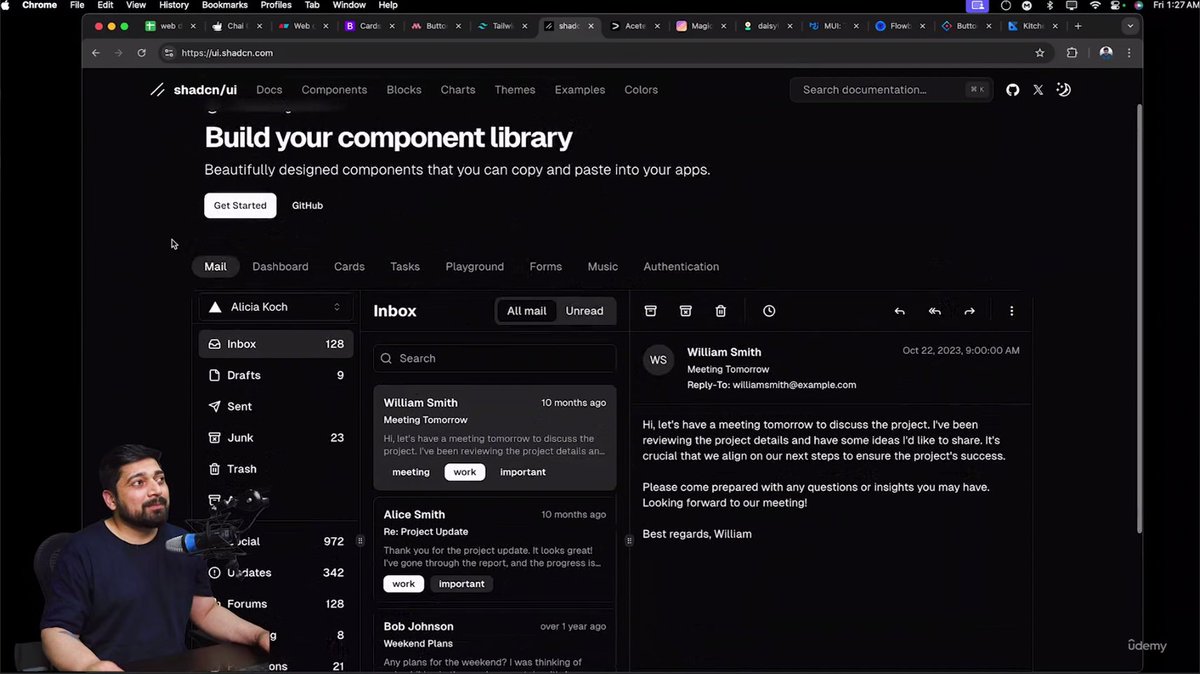Open Themes in the site navigation
Image resolution: width=1200 pixels, height=674 pixels.
pos(515,90)
